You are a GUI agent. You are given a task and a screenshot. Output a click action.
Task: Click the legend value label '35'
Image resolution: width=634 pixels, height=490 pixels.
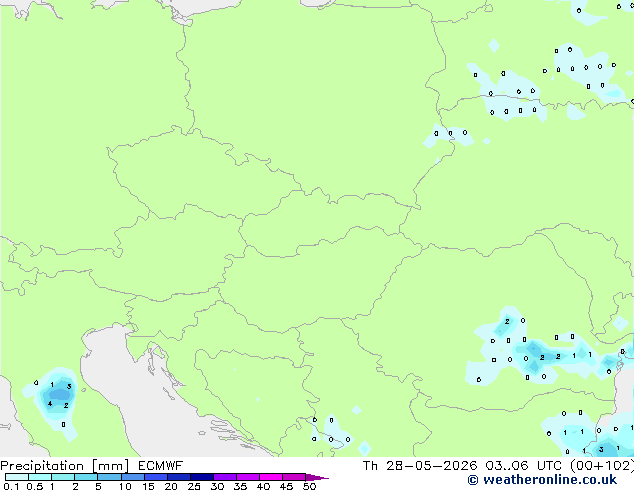(x=240, y=486)
